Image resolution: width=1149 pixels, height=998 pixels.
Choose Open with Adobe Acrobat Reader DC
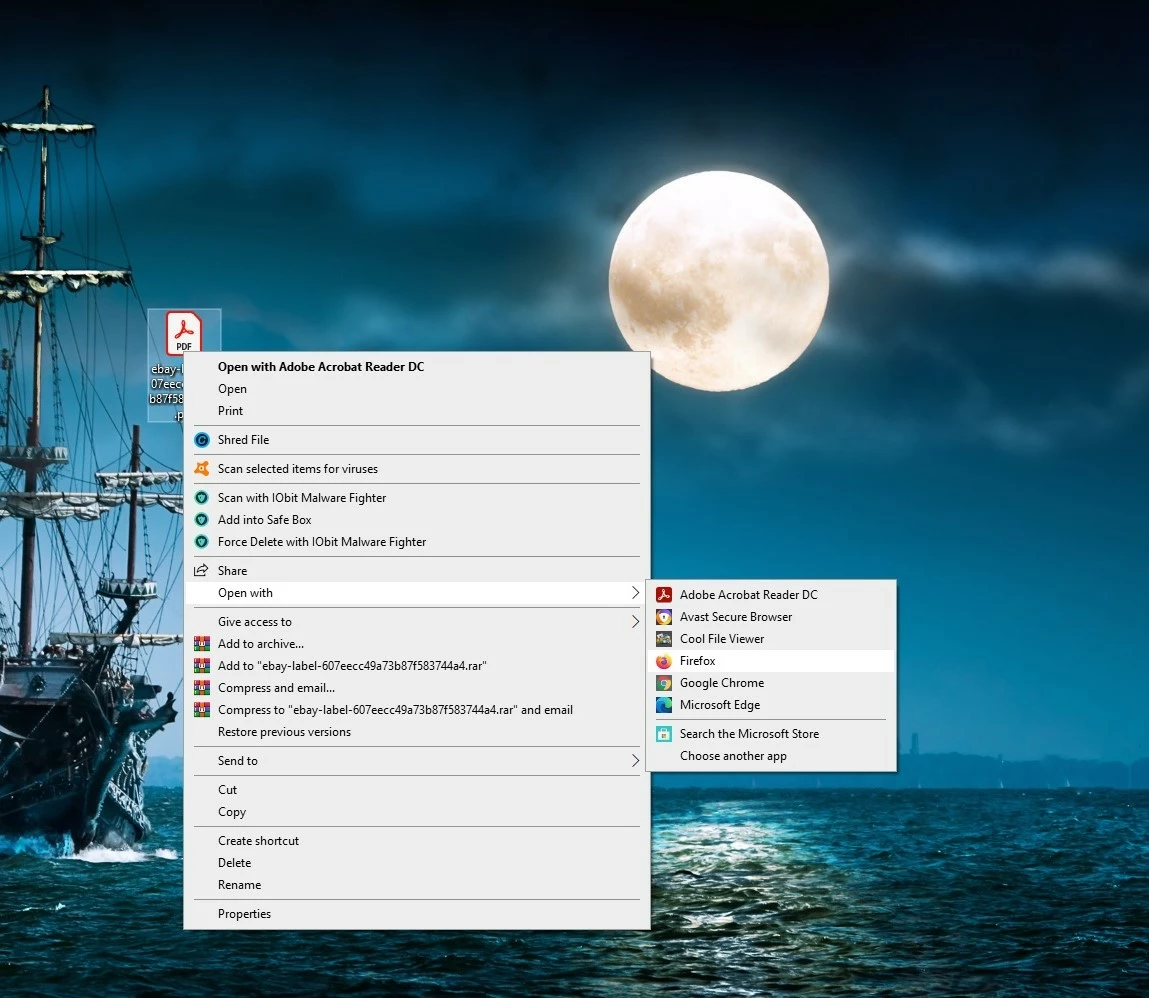coord(417,366)
